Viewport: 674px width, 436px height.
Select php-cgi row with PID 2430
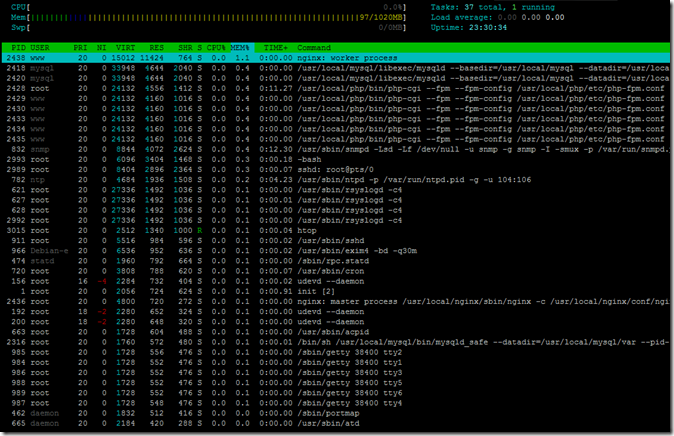336,109
